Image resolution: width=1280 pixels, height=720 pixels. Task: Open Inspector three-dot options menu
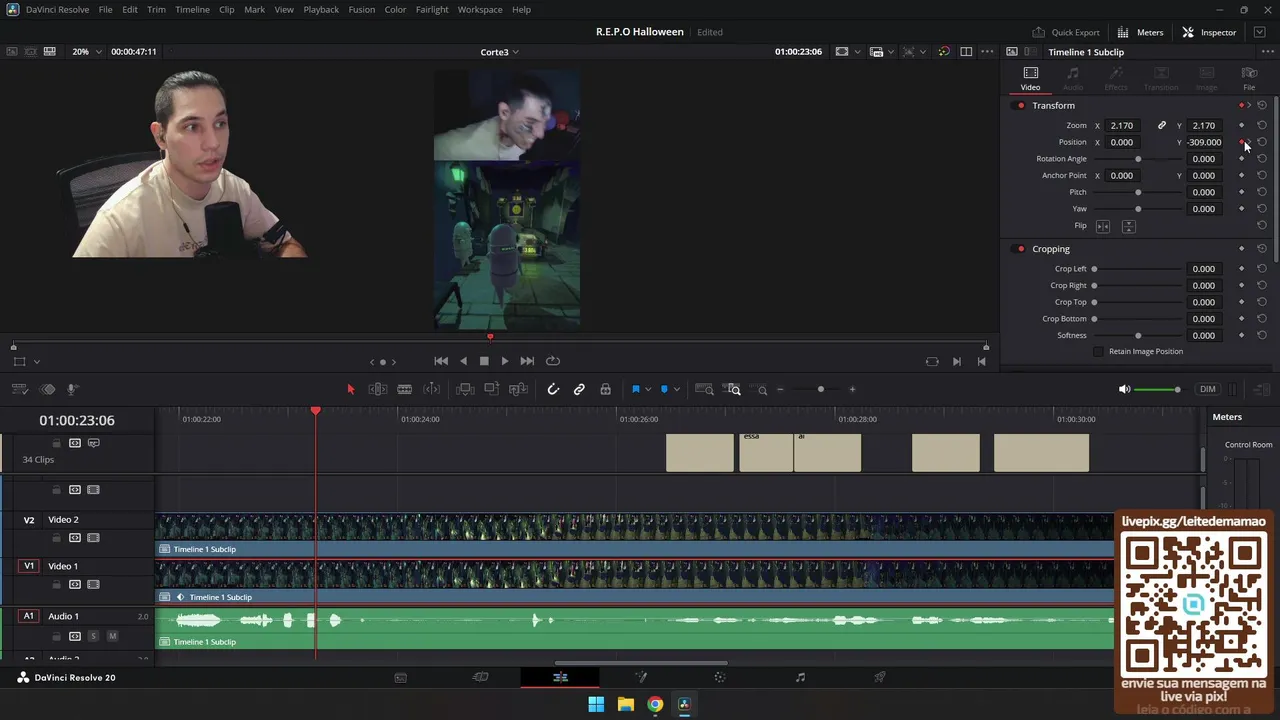tap(1266, 52)
